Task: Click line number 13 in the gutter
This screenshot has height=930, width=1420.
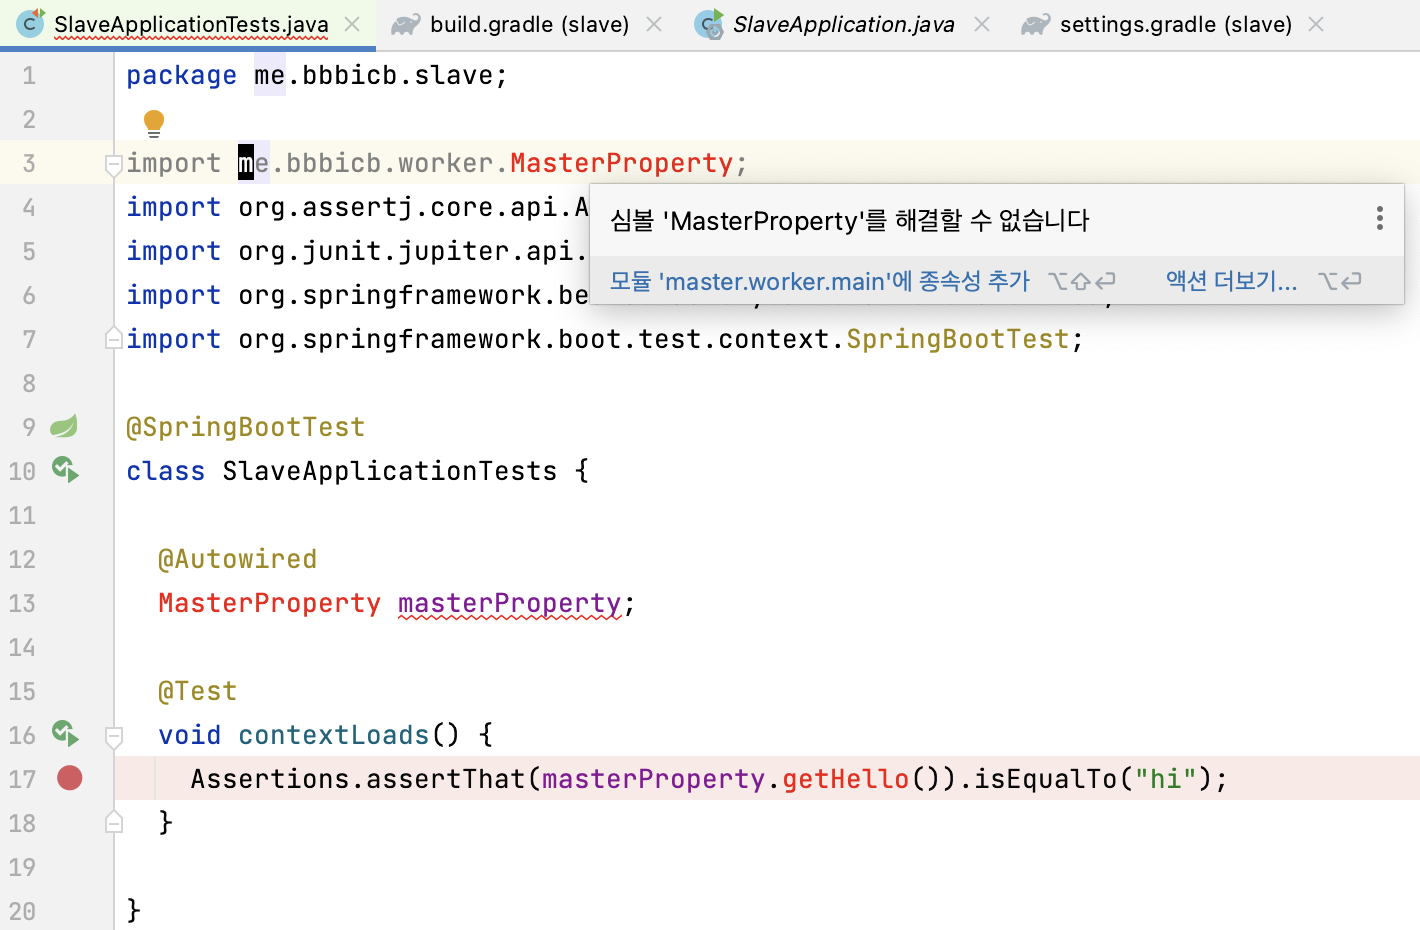Action: coord(23,603)
